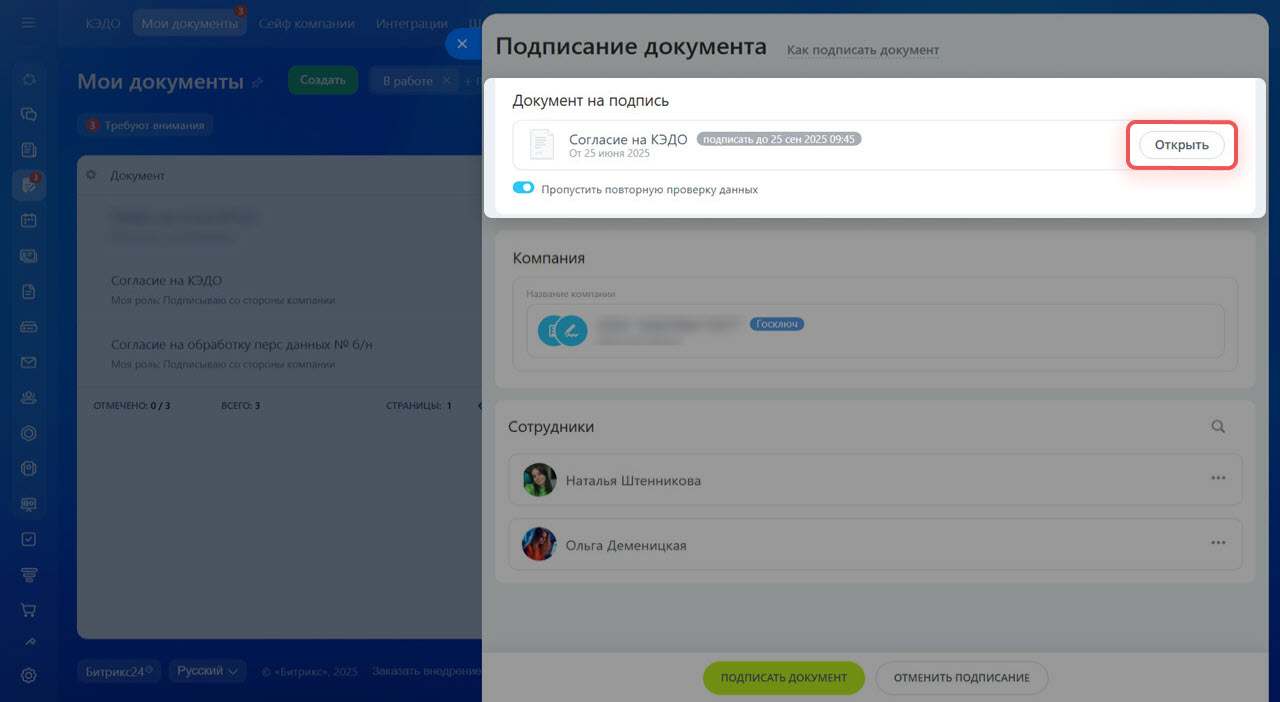This screenshot has height=702, width=1280.
Task: Open the Как подписать документ help link
Action: [x=863, y=49]
